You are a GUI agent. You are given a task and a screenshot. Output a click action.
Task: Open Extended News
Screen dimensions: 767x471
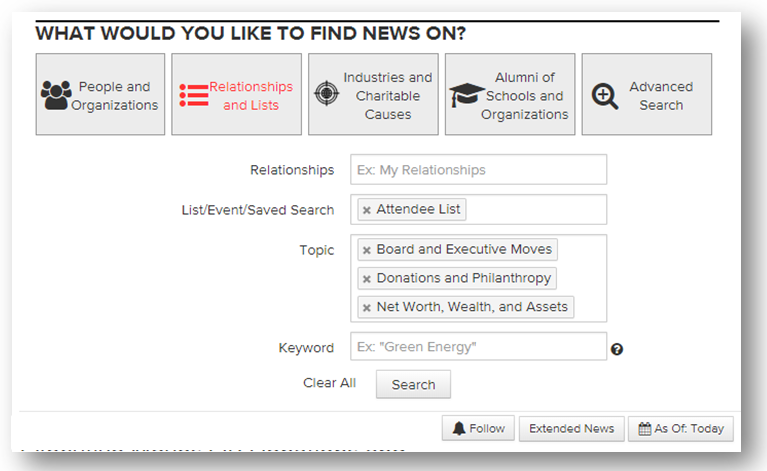(571, 428)
